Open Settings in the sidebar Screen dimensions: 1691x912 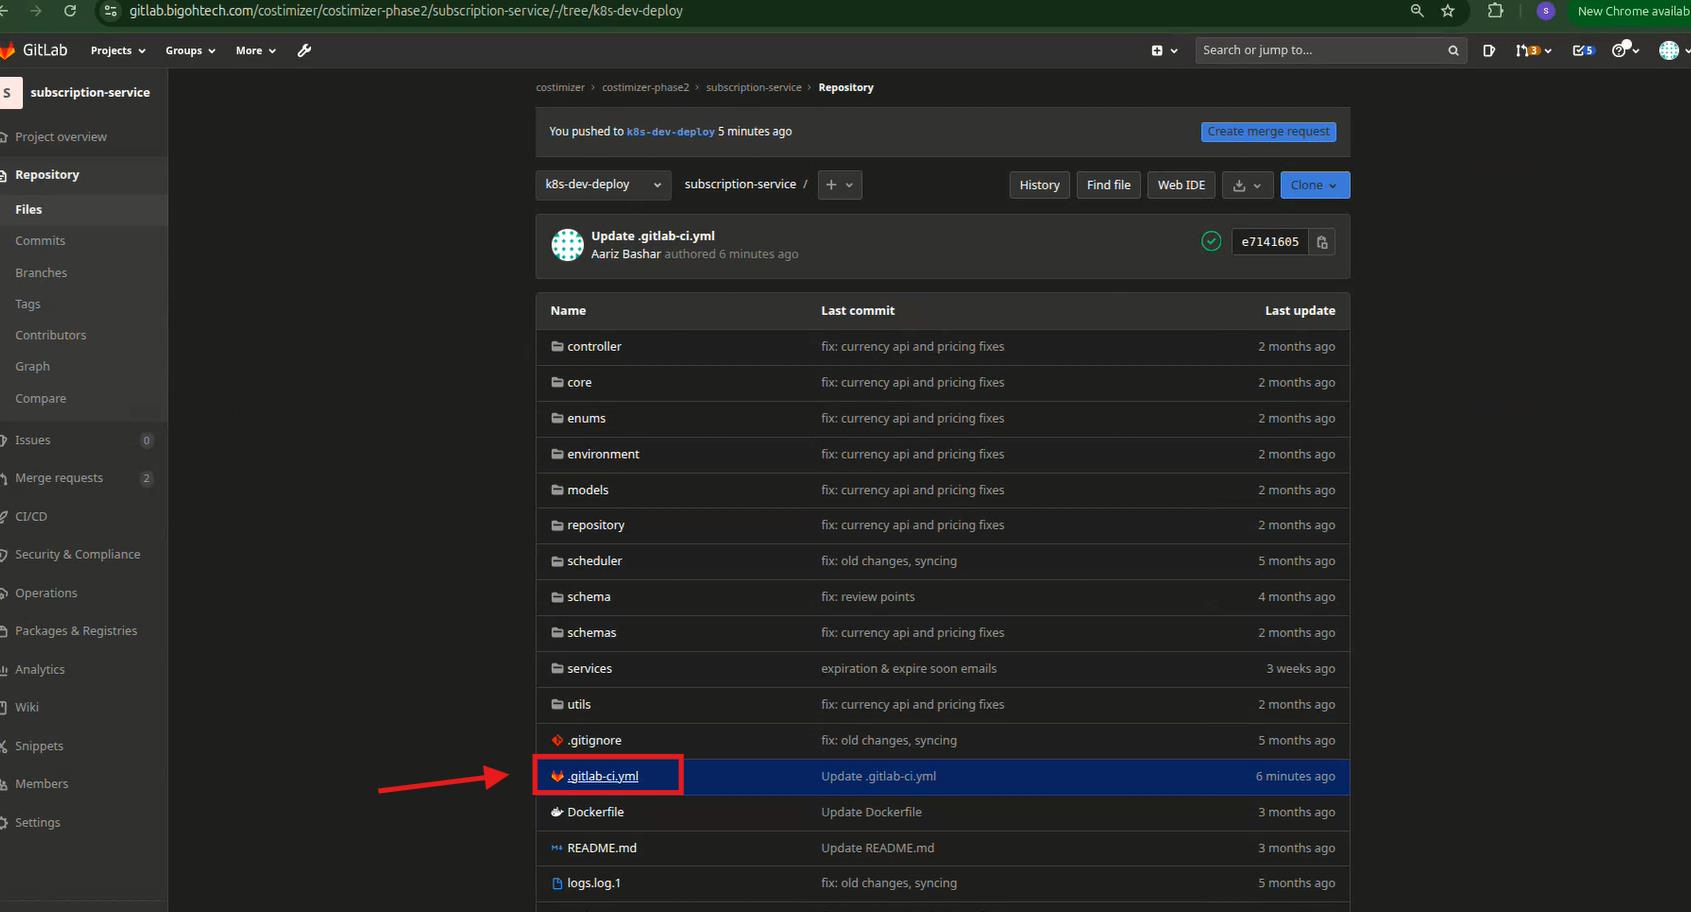(37, 823)
